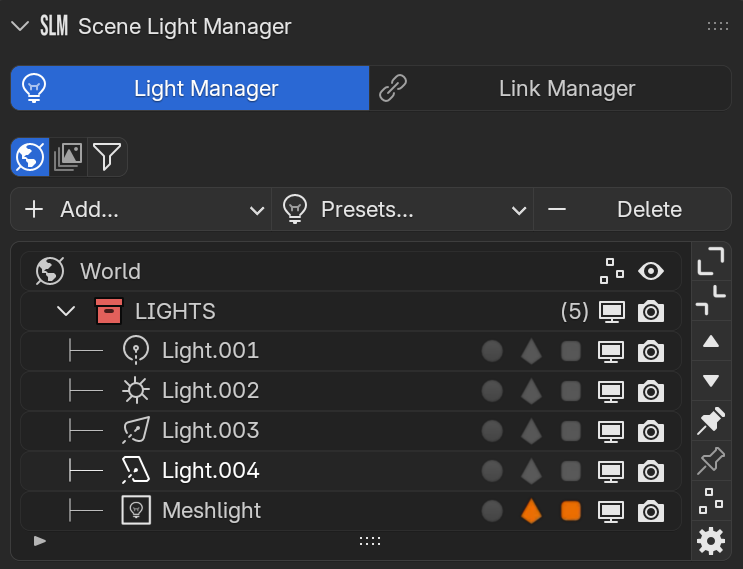Click the grey circle toggle on Light.003
Viewport: 743px width, 569px height.
coord(492,431)
